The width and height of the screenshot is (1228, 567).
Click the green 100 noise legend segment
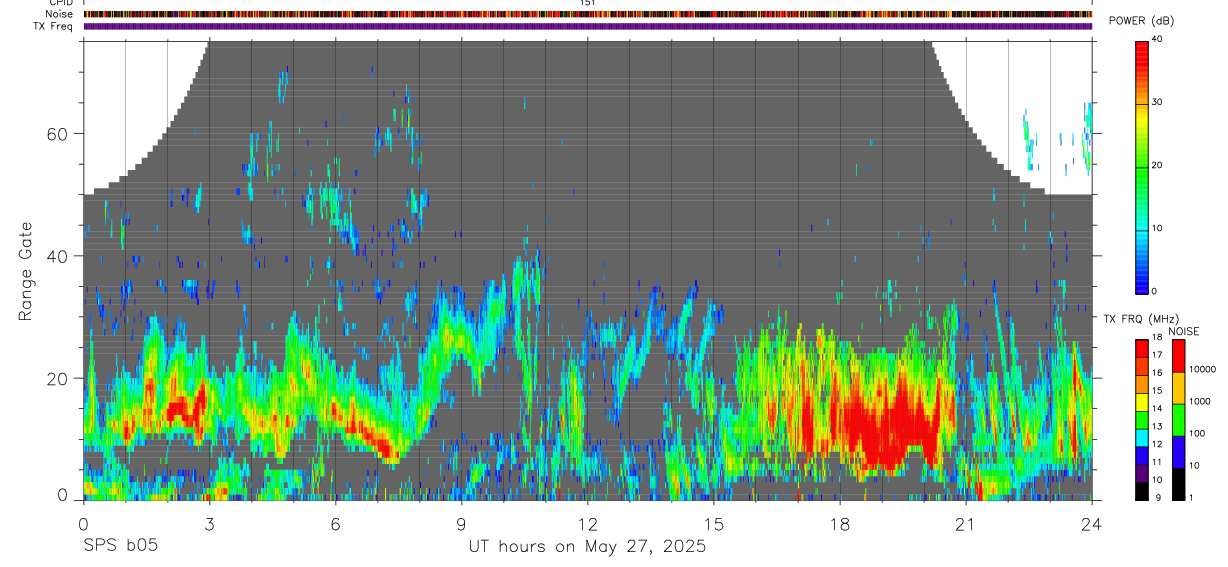point(1178,420)
